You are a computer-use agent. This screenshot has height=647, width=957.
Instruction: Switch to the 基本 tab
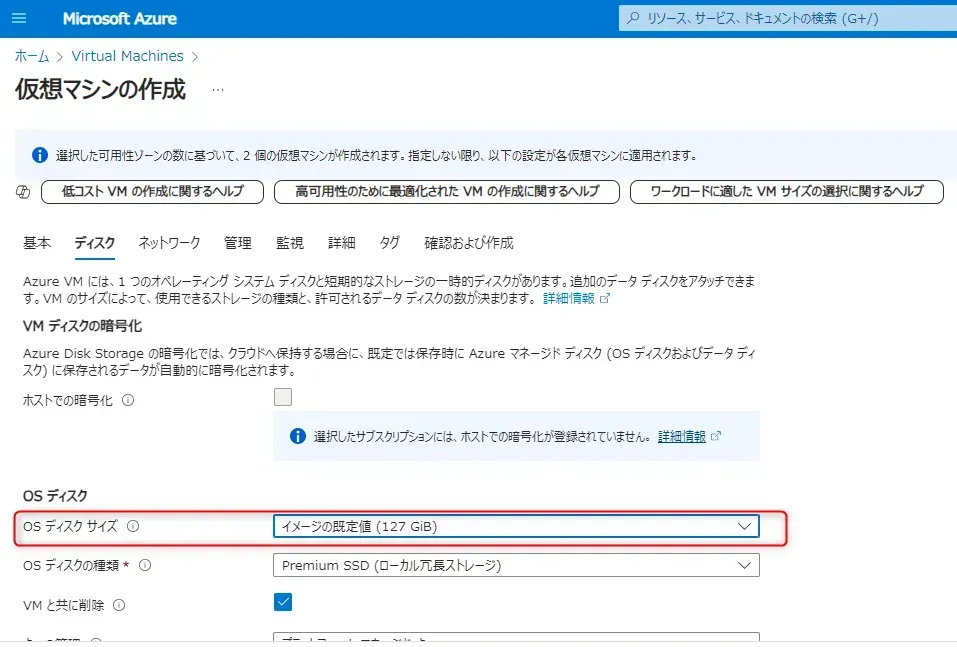(x=37, y=243)
